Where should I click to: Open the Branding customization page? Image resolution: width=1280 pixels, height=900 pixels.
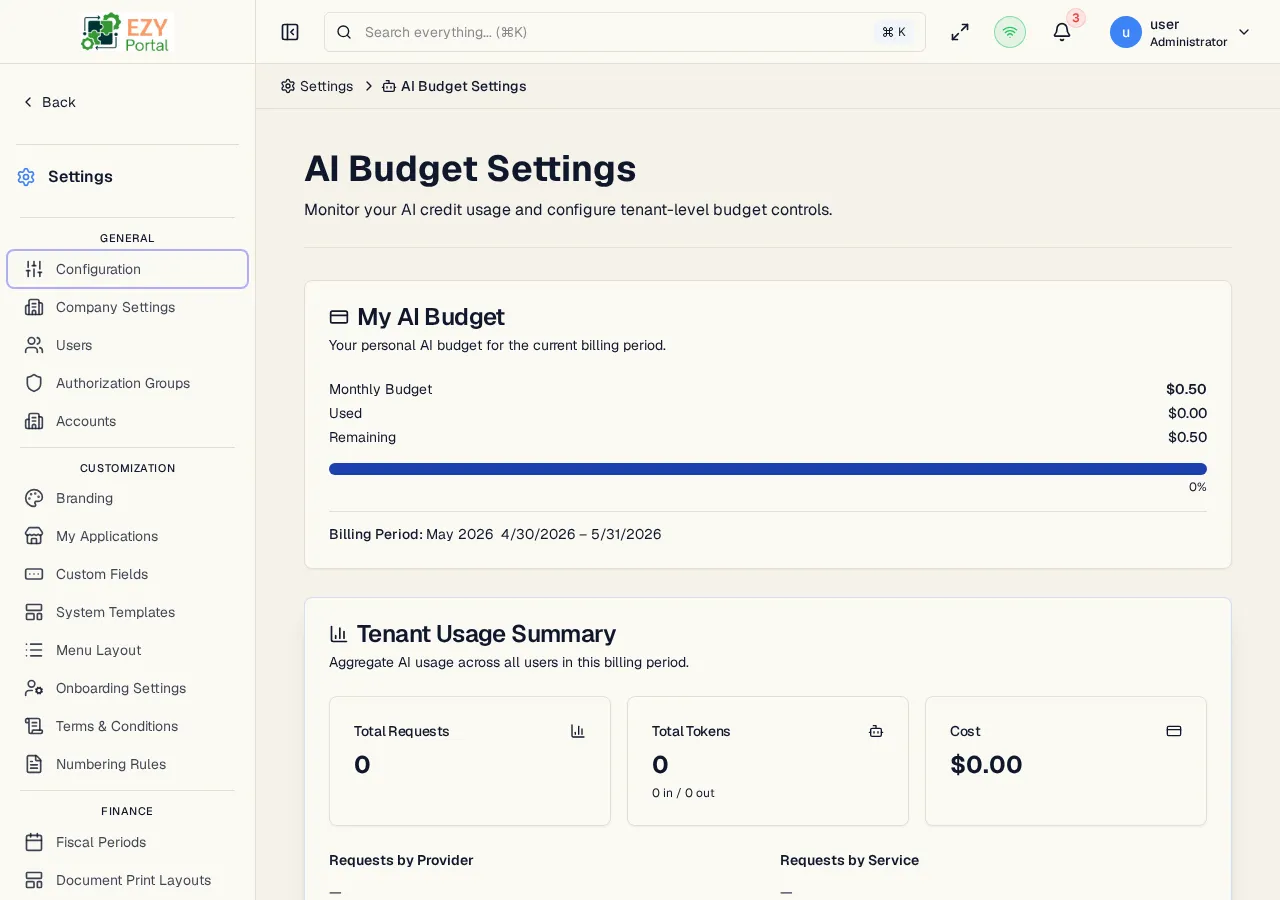tap(127, 498)
